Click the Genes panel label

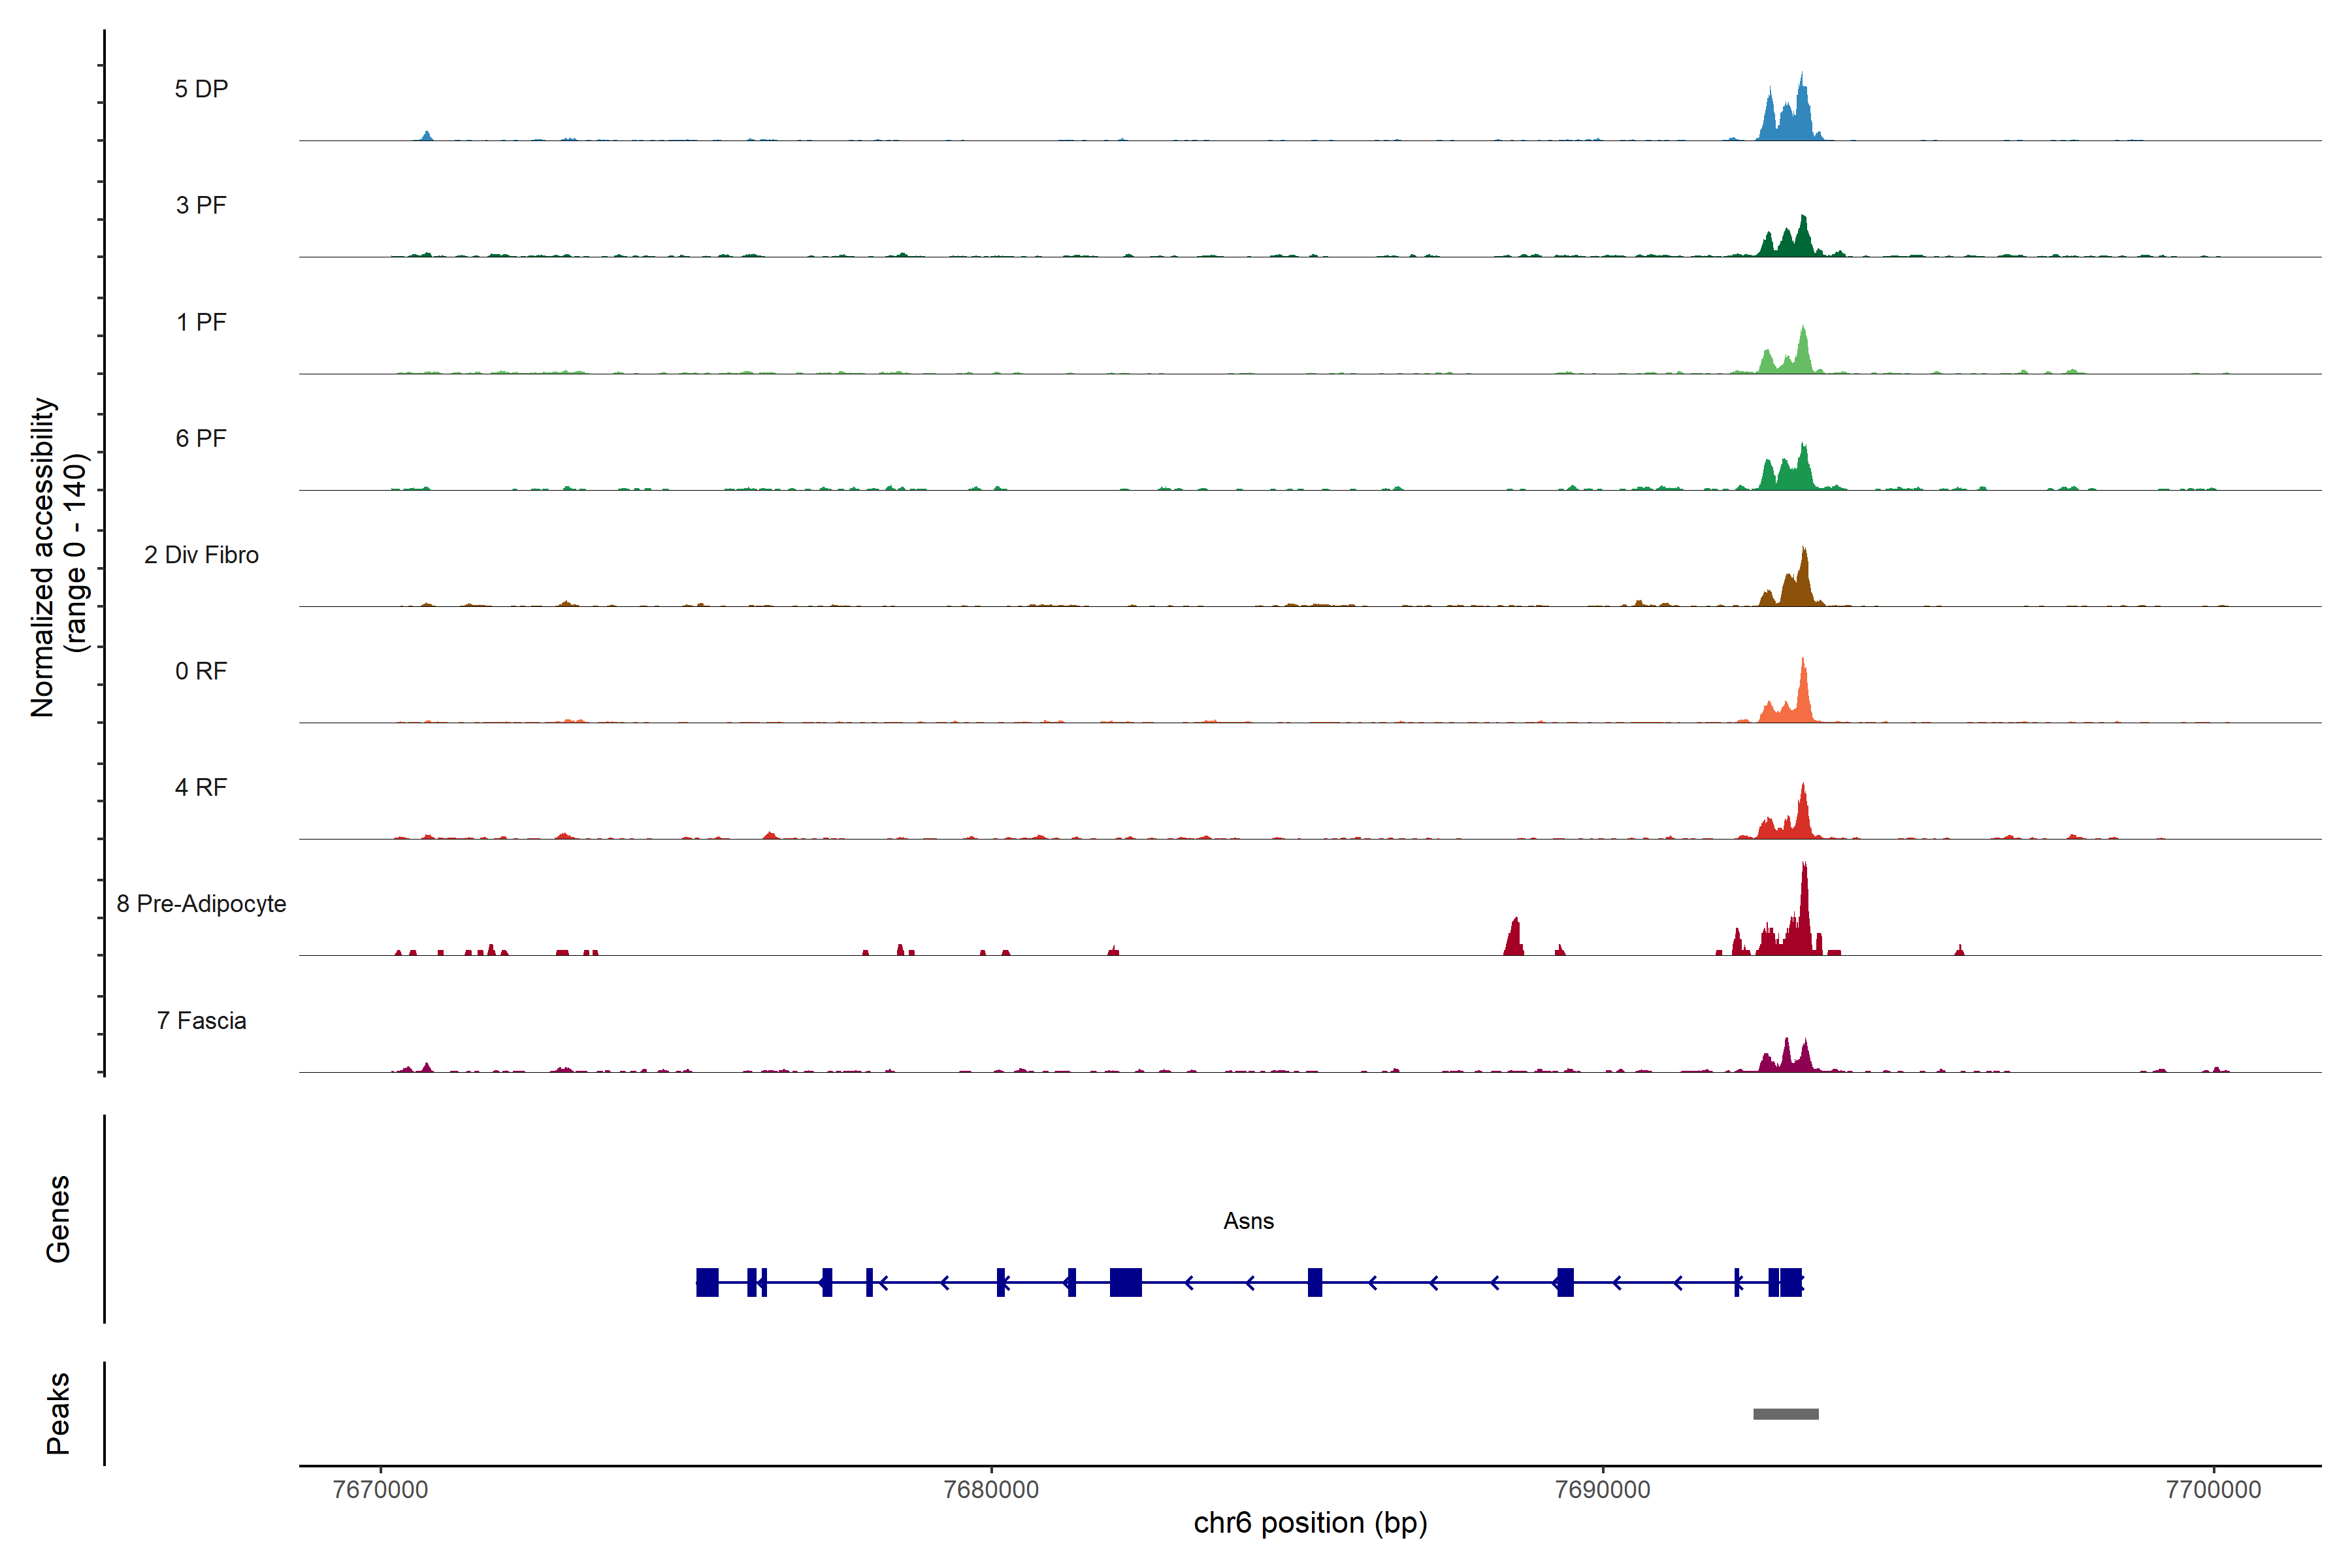pyautogui.click(x=58, y=1219)
